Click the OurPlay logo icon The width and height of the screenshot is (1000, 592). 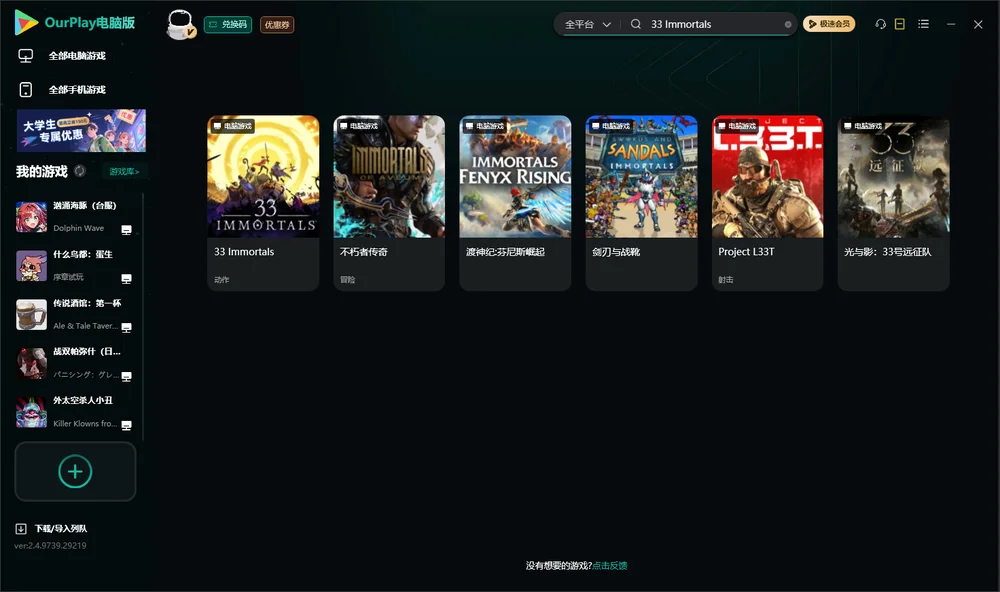tap(26, 23)
